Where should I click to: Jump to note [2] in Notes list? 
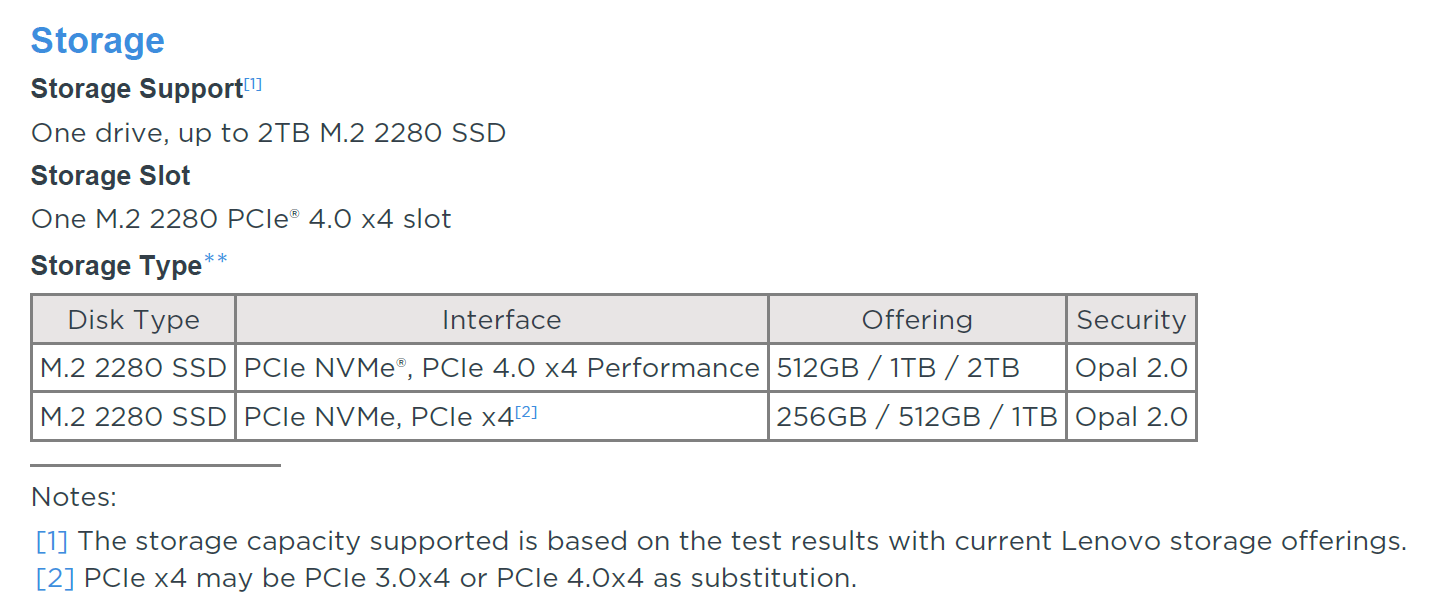coord(55,578)
